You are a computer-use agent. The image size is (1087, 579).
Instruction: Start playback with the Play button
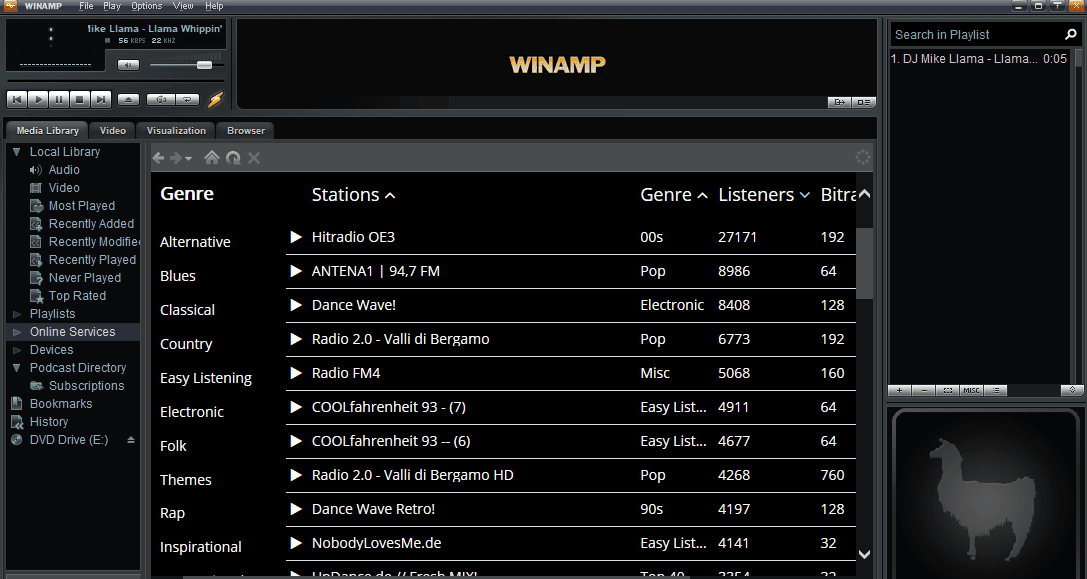coord(38,100)
